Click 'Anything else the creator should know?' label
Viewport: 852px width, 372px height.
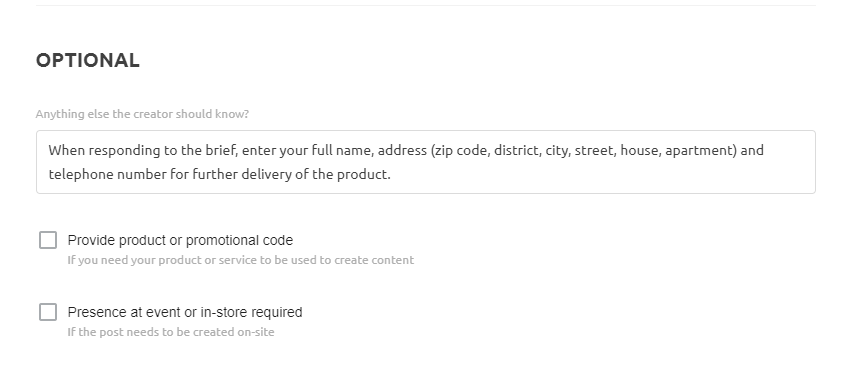pyautogui.click(x=142, y=114)
